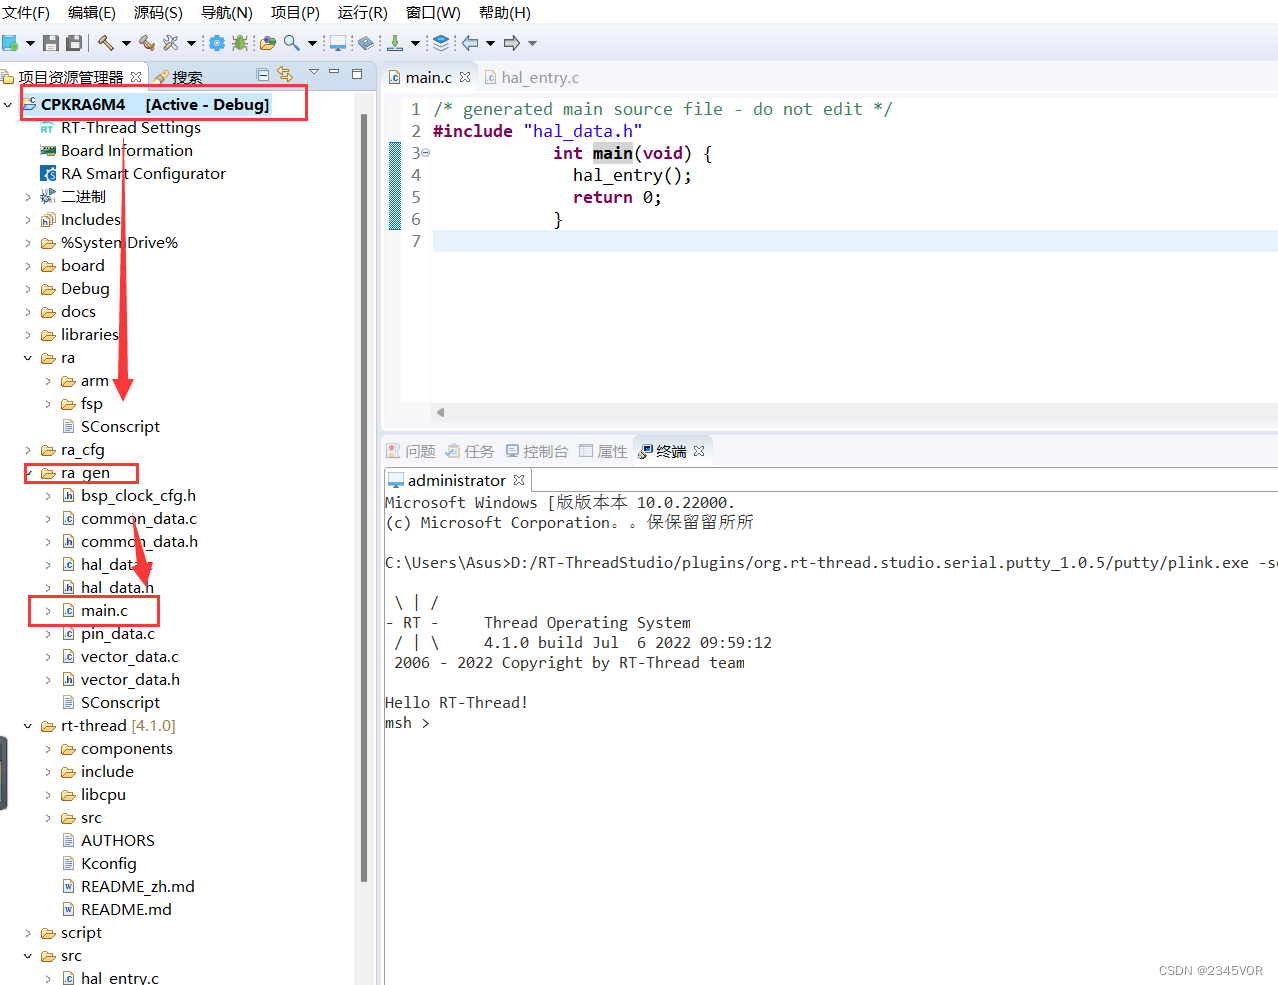
Task: Click Collapse All in project explorer
Action: pos(262,74)
